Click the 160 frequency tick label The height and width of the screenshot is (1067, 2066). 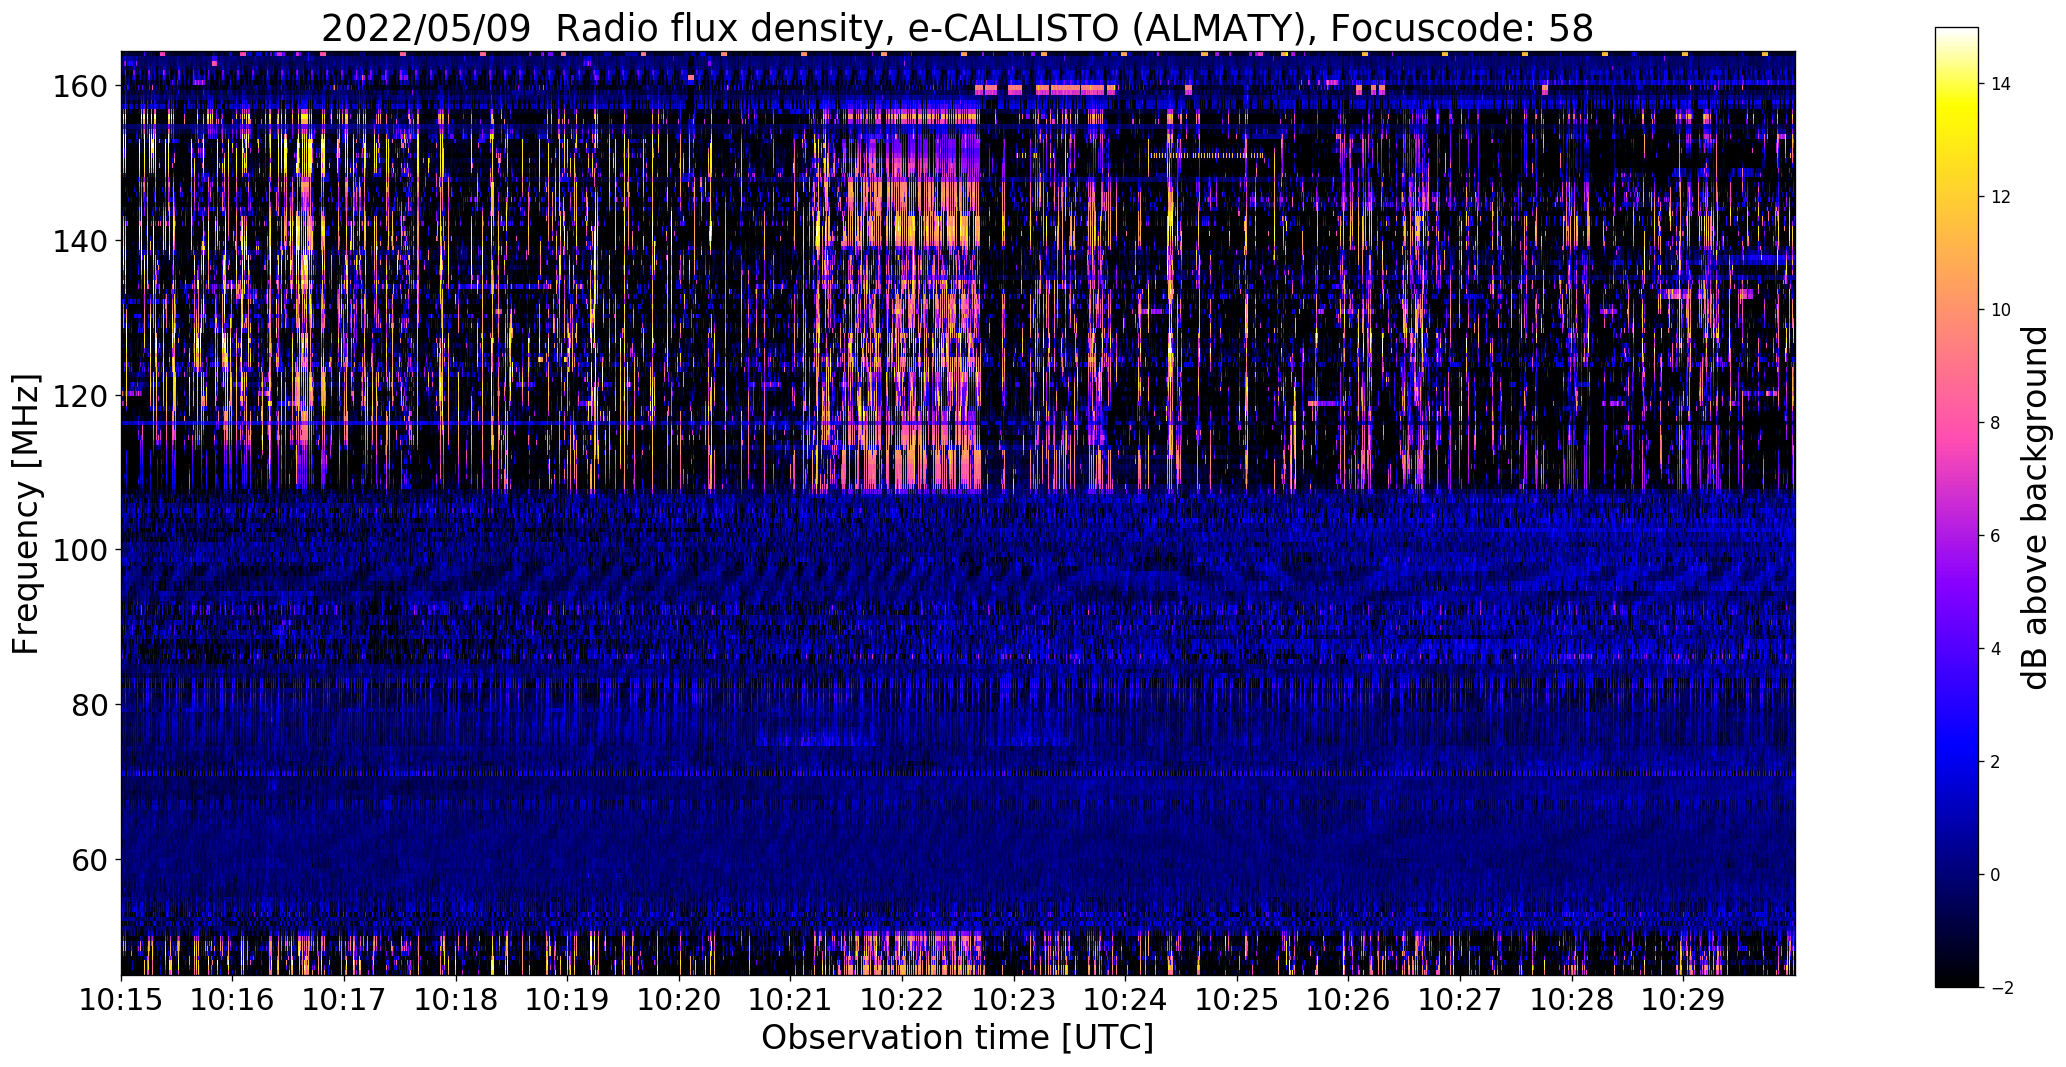coord(82,87)
